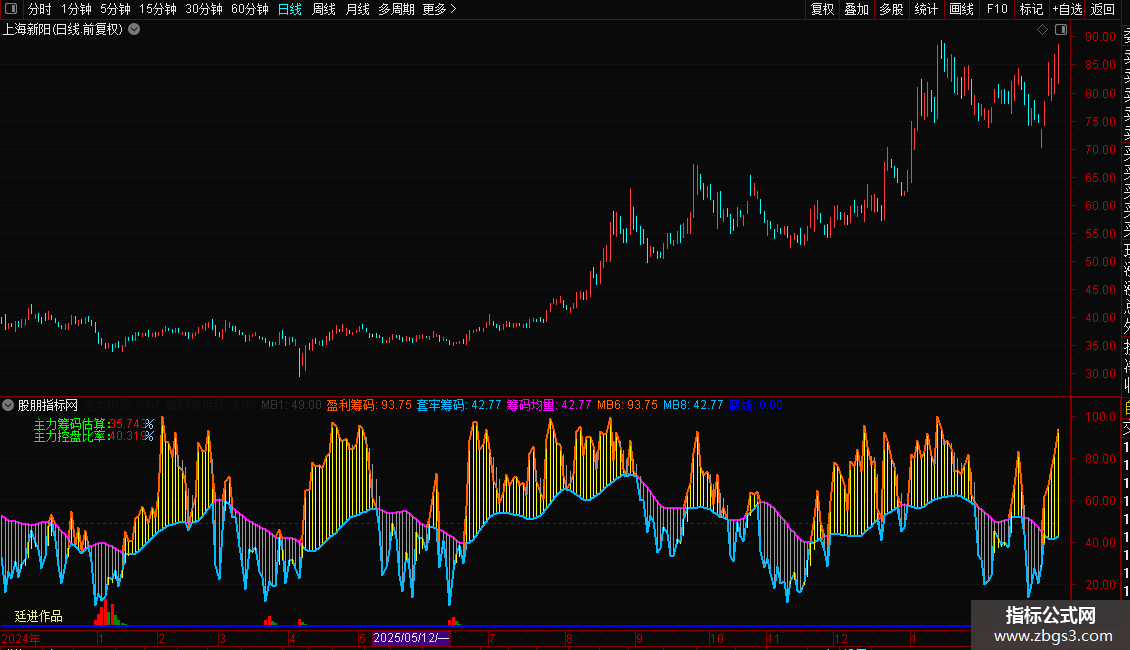1130x650 pixels.
Task: Select the 15分钟 period tab
Action: click(158, 9)
